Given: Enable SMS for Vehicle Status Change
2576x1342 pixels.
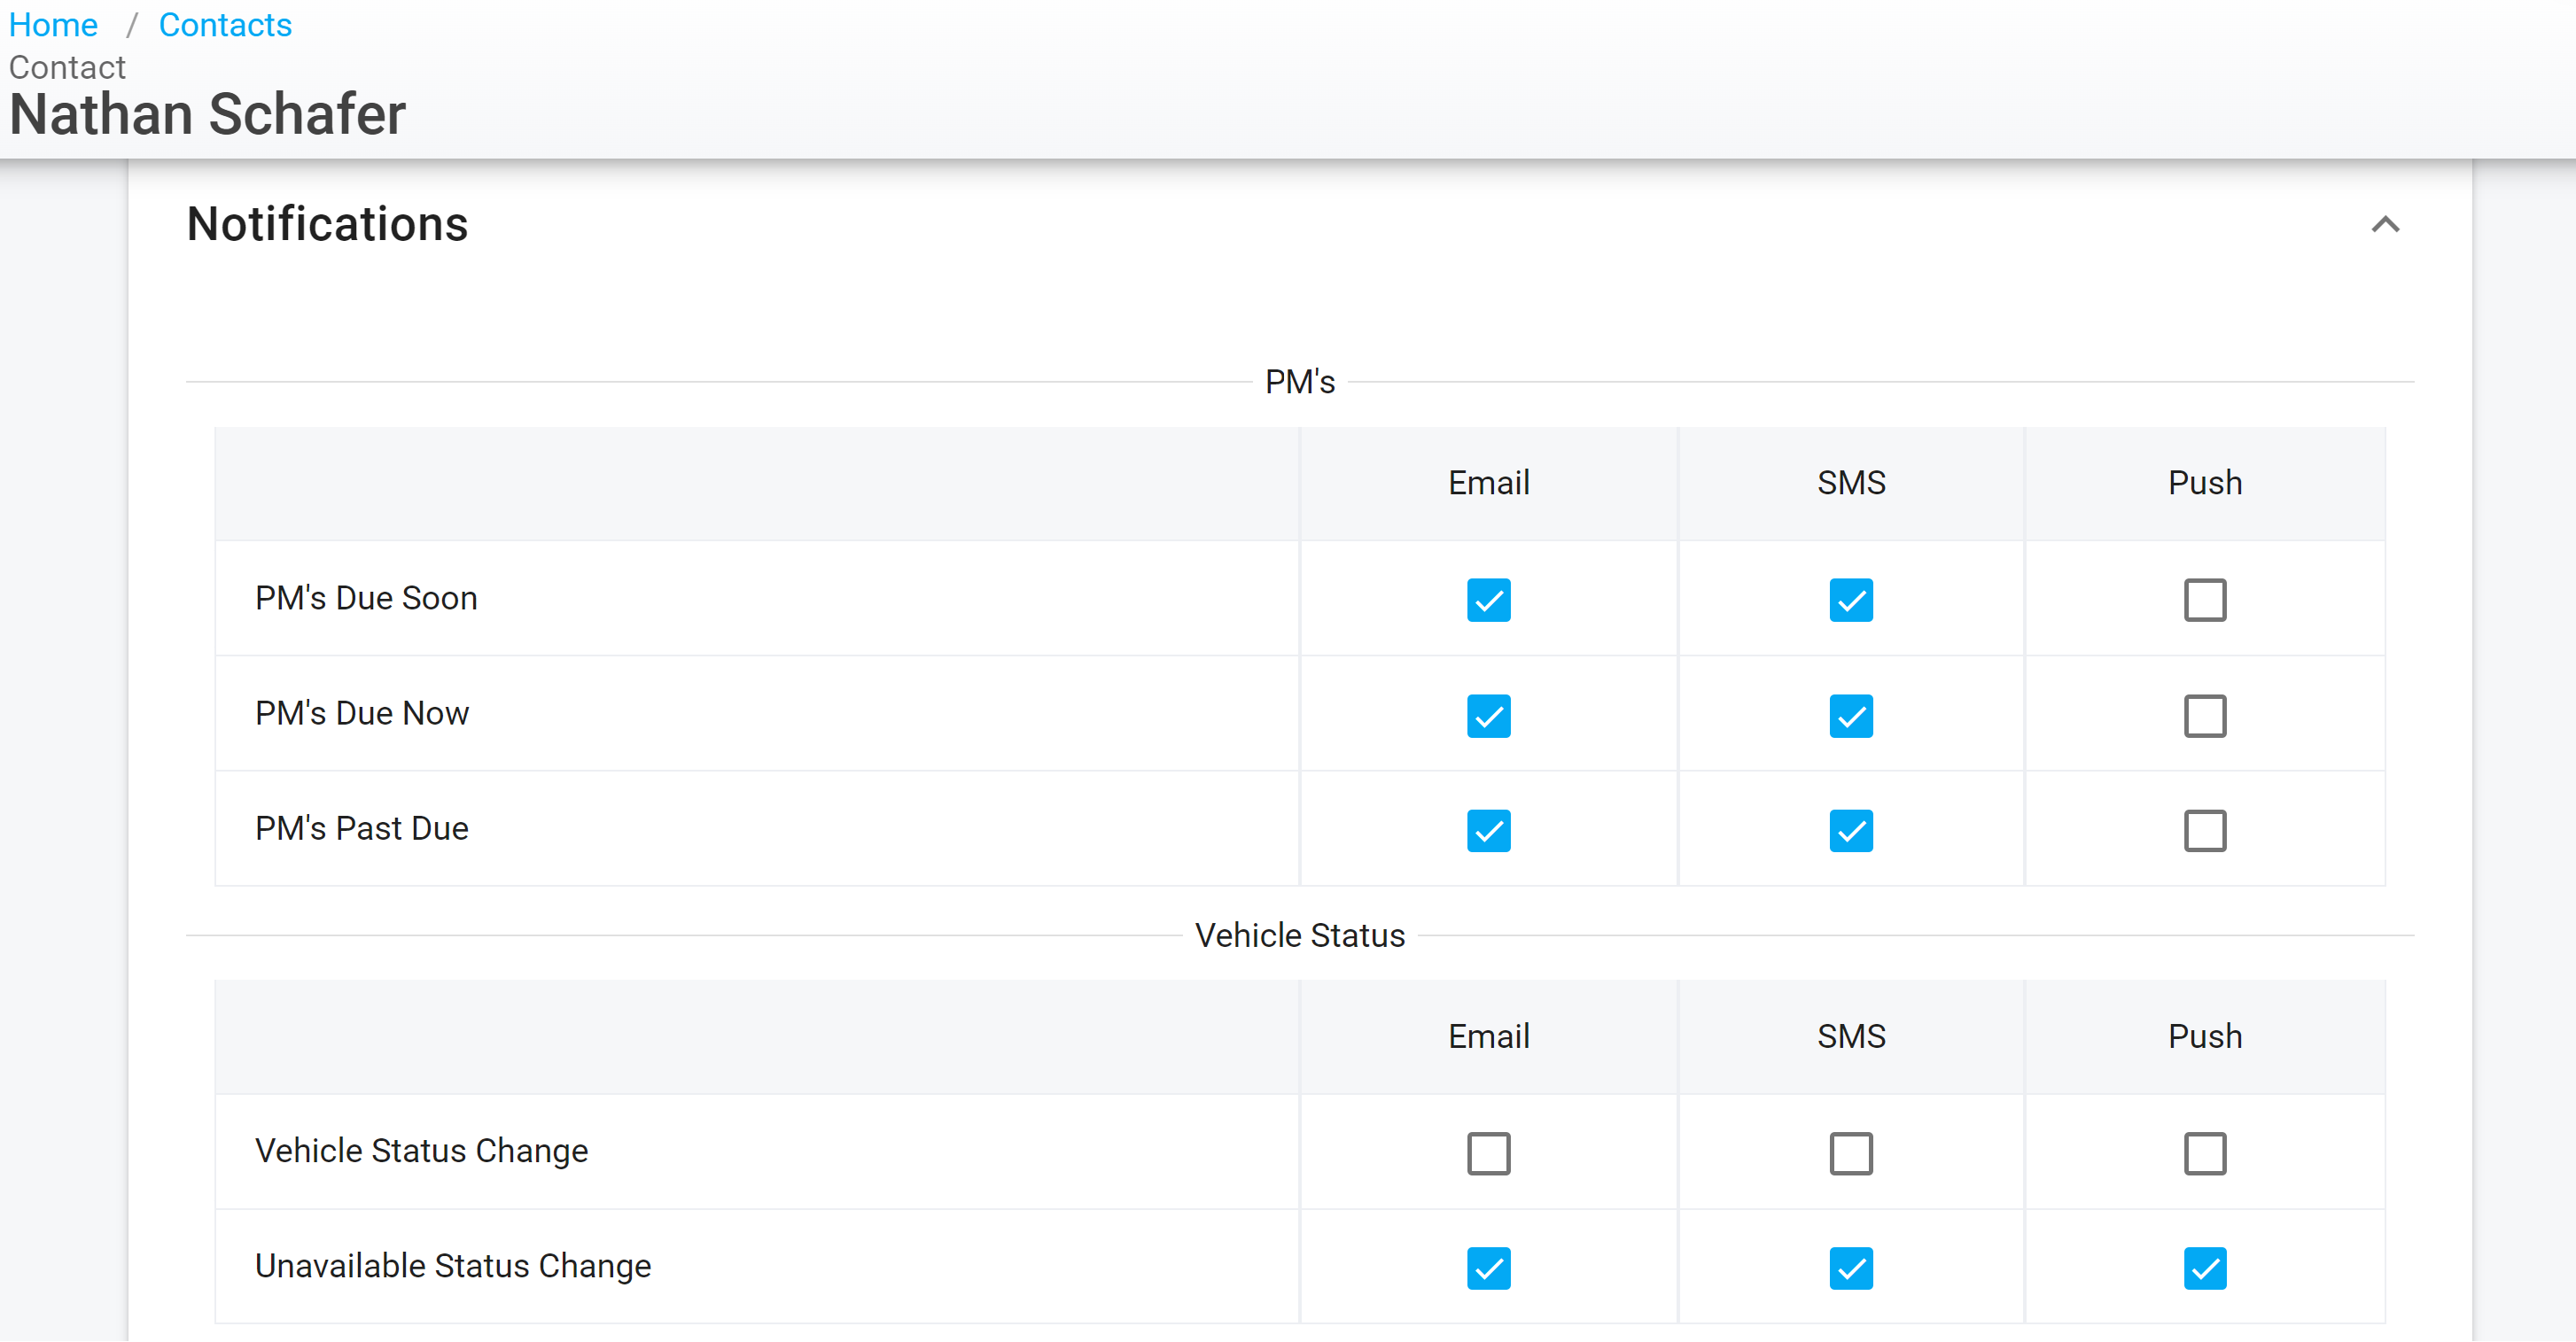Looking at the screenshot, I should [1850, 1153].
